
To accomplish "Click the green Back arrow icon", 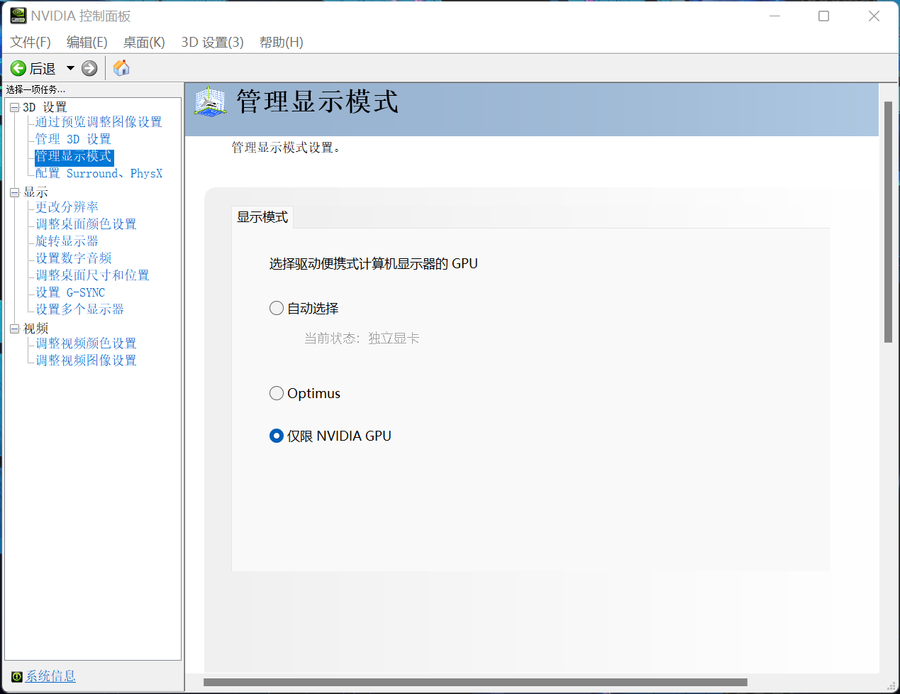I will [18, 68].
